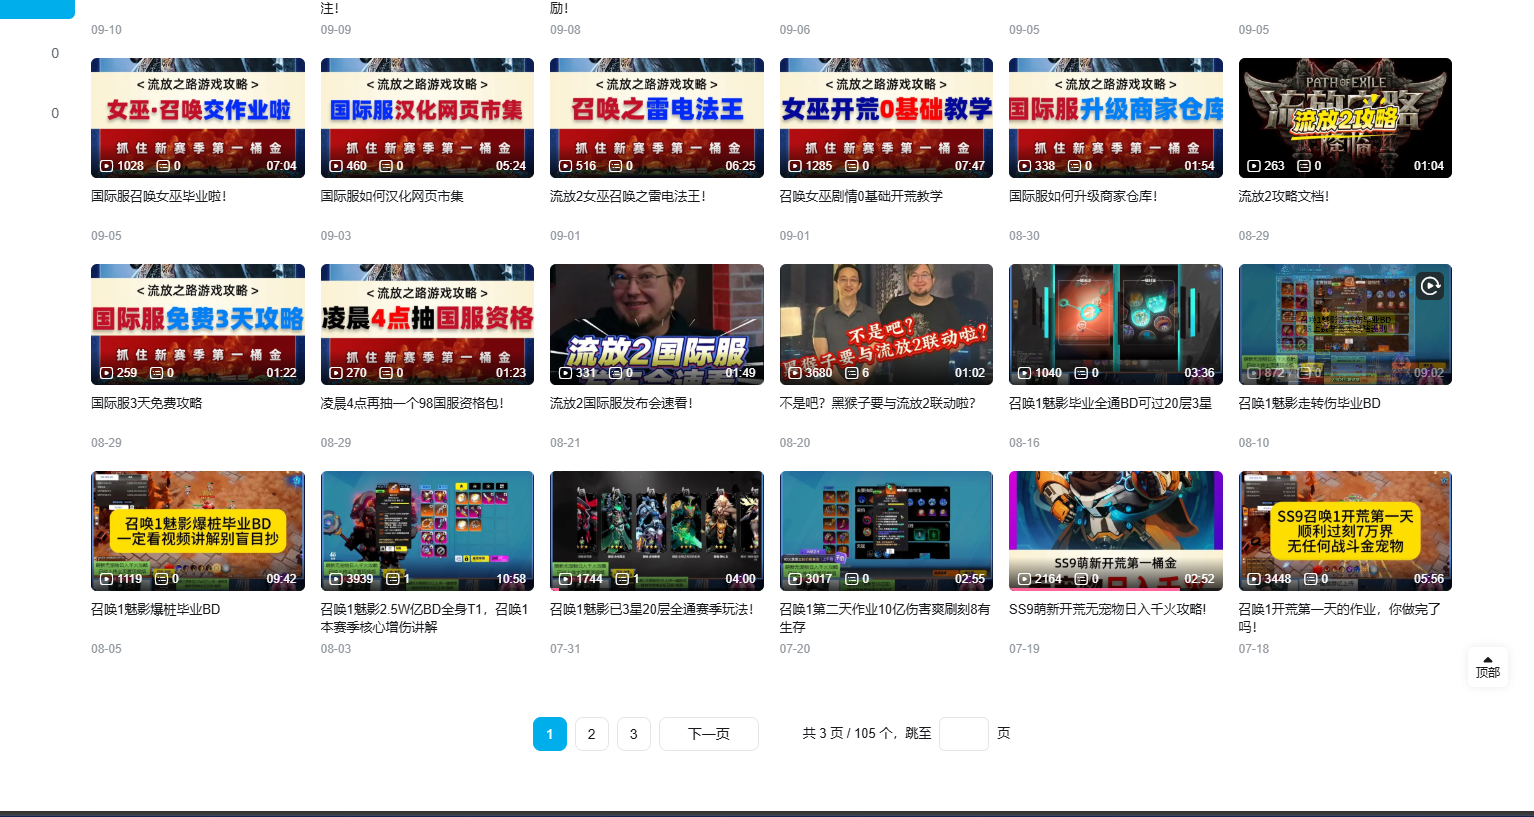Viewport: 1534px width, 817px height.
Task: Open the 一定看视频讲解别盲目抄 thumbnail
Action: [198, 531]
